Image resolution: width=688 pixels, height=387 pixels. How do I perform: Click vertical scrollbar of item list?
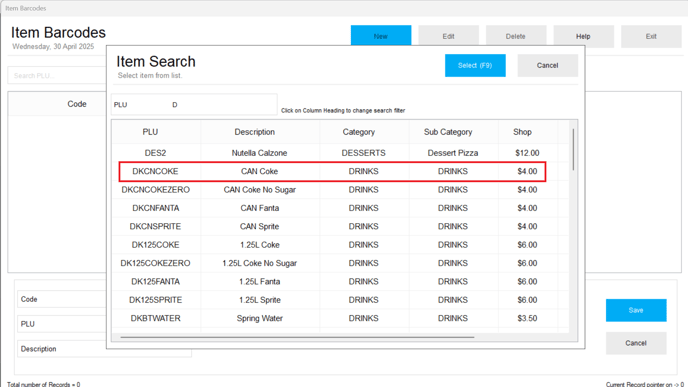(x=573, y=149)
